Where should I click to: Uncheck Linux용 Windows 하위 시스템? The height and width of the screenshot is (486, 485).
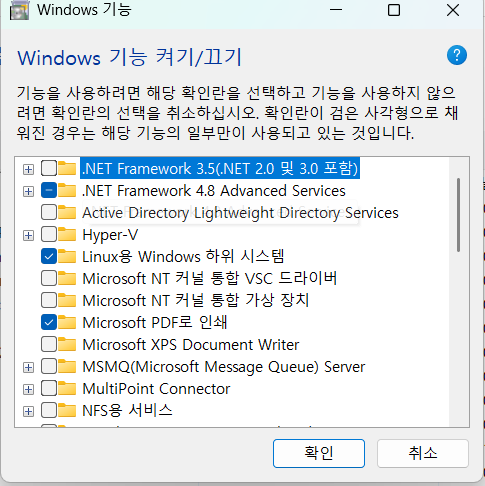pos(49,257)
